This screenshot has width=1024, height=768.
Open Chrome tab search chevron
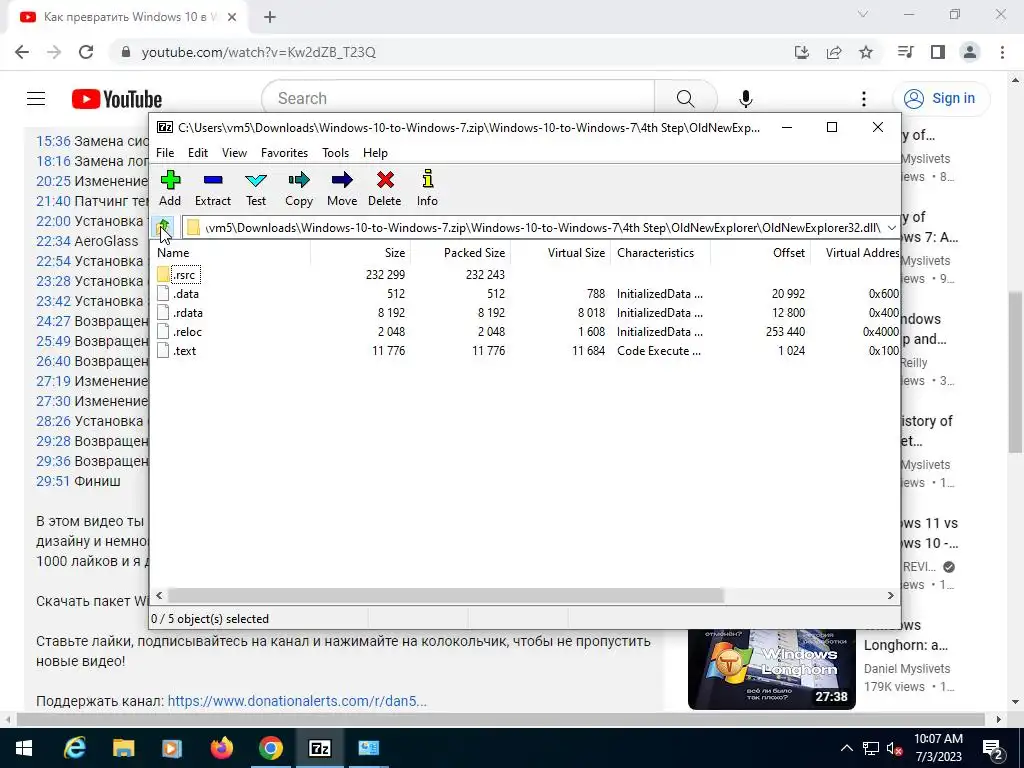click(863, 14)
